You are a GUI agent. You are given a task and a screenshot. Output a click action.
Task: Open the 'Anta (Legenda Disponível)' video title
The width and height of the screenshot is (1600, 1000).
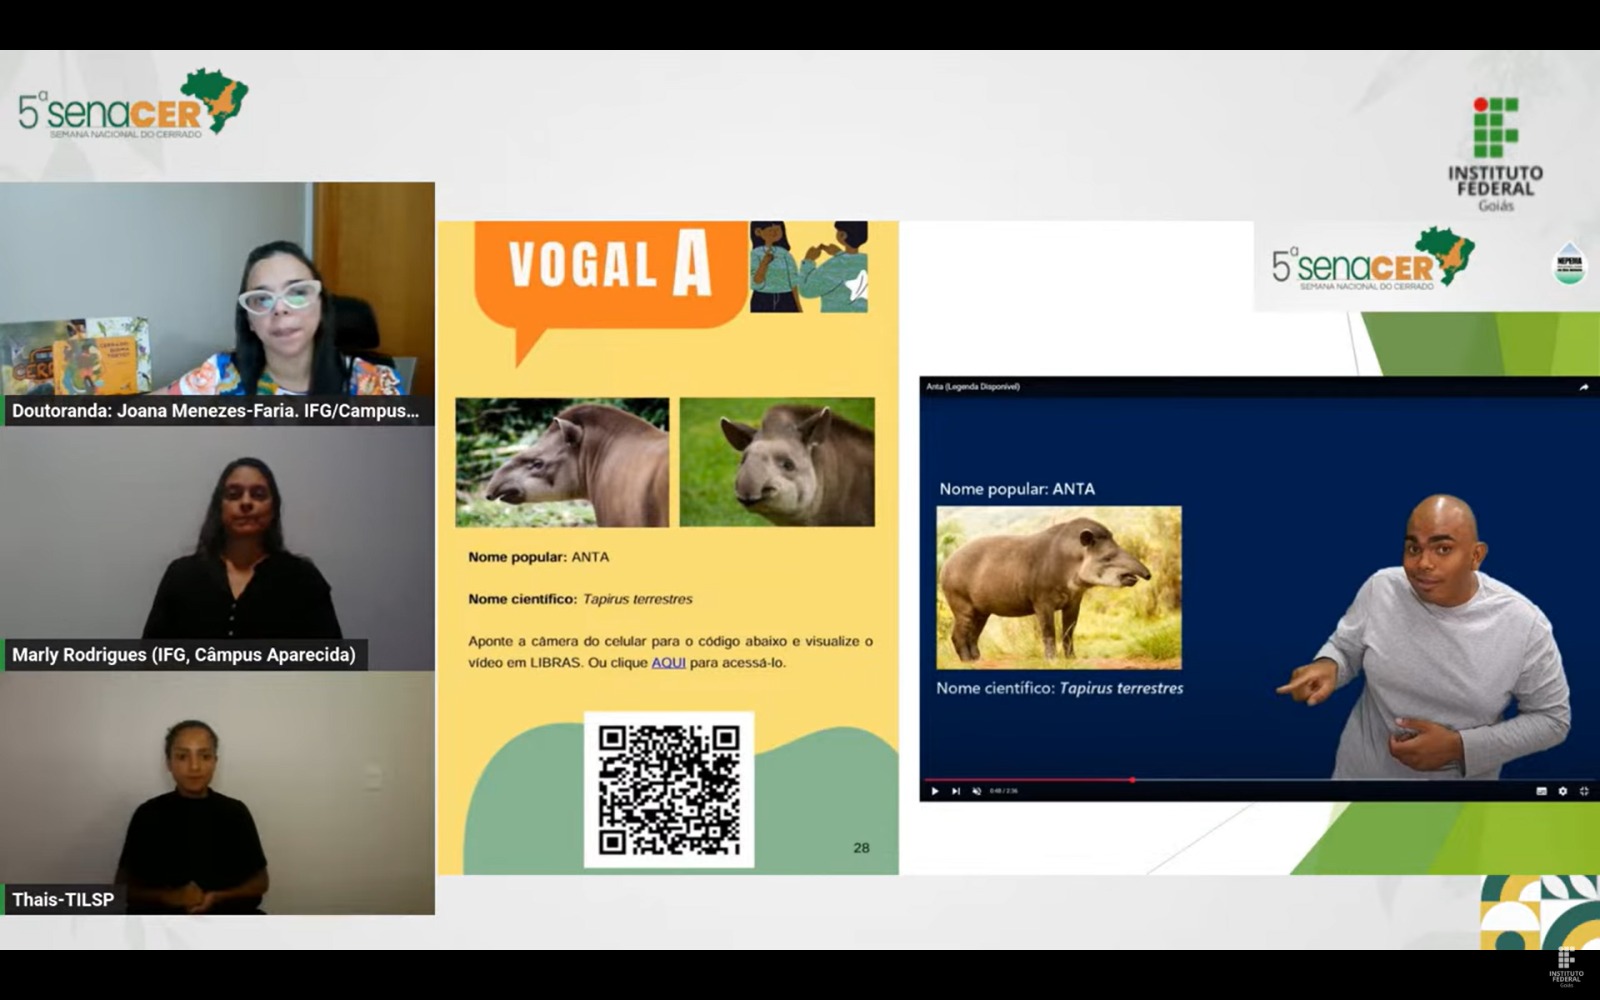[x=973, y=387]
